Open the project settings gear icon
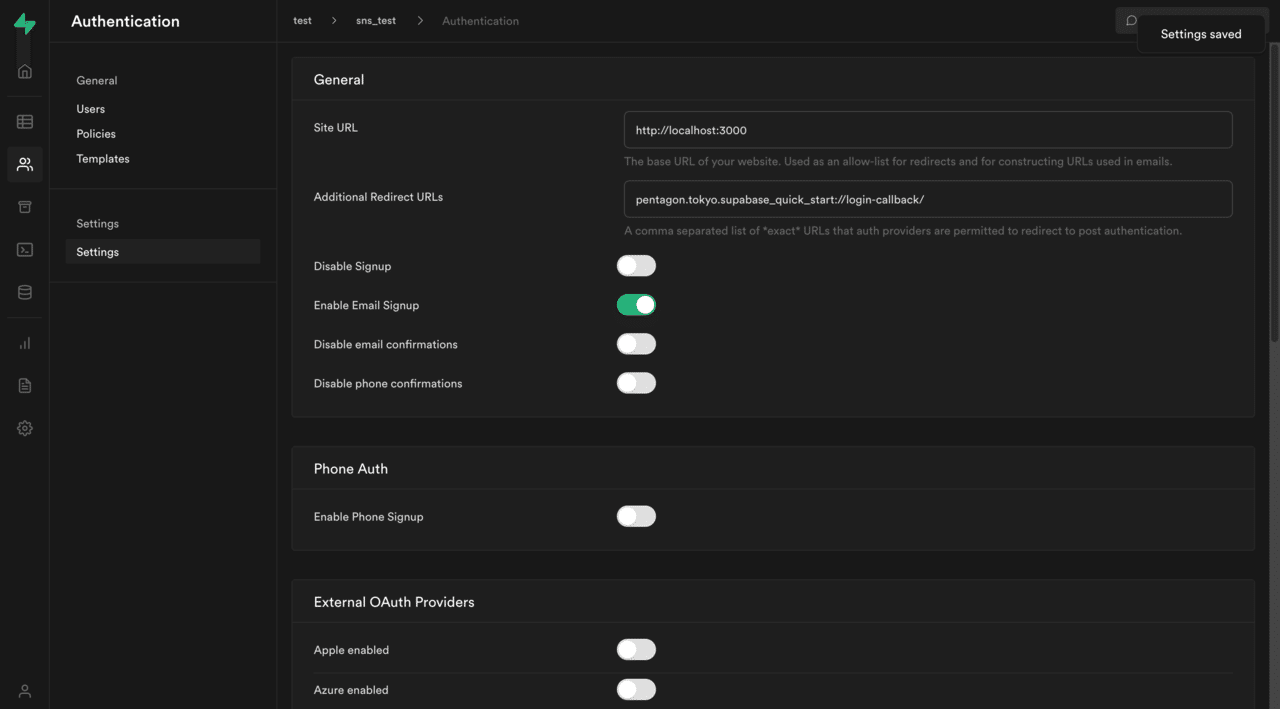The width and height of the screenshot is (1280, 709). tap(25, 428)
